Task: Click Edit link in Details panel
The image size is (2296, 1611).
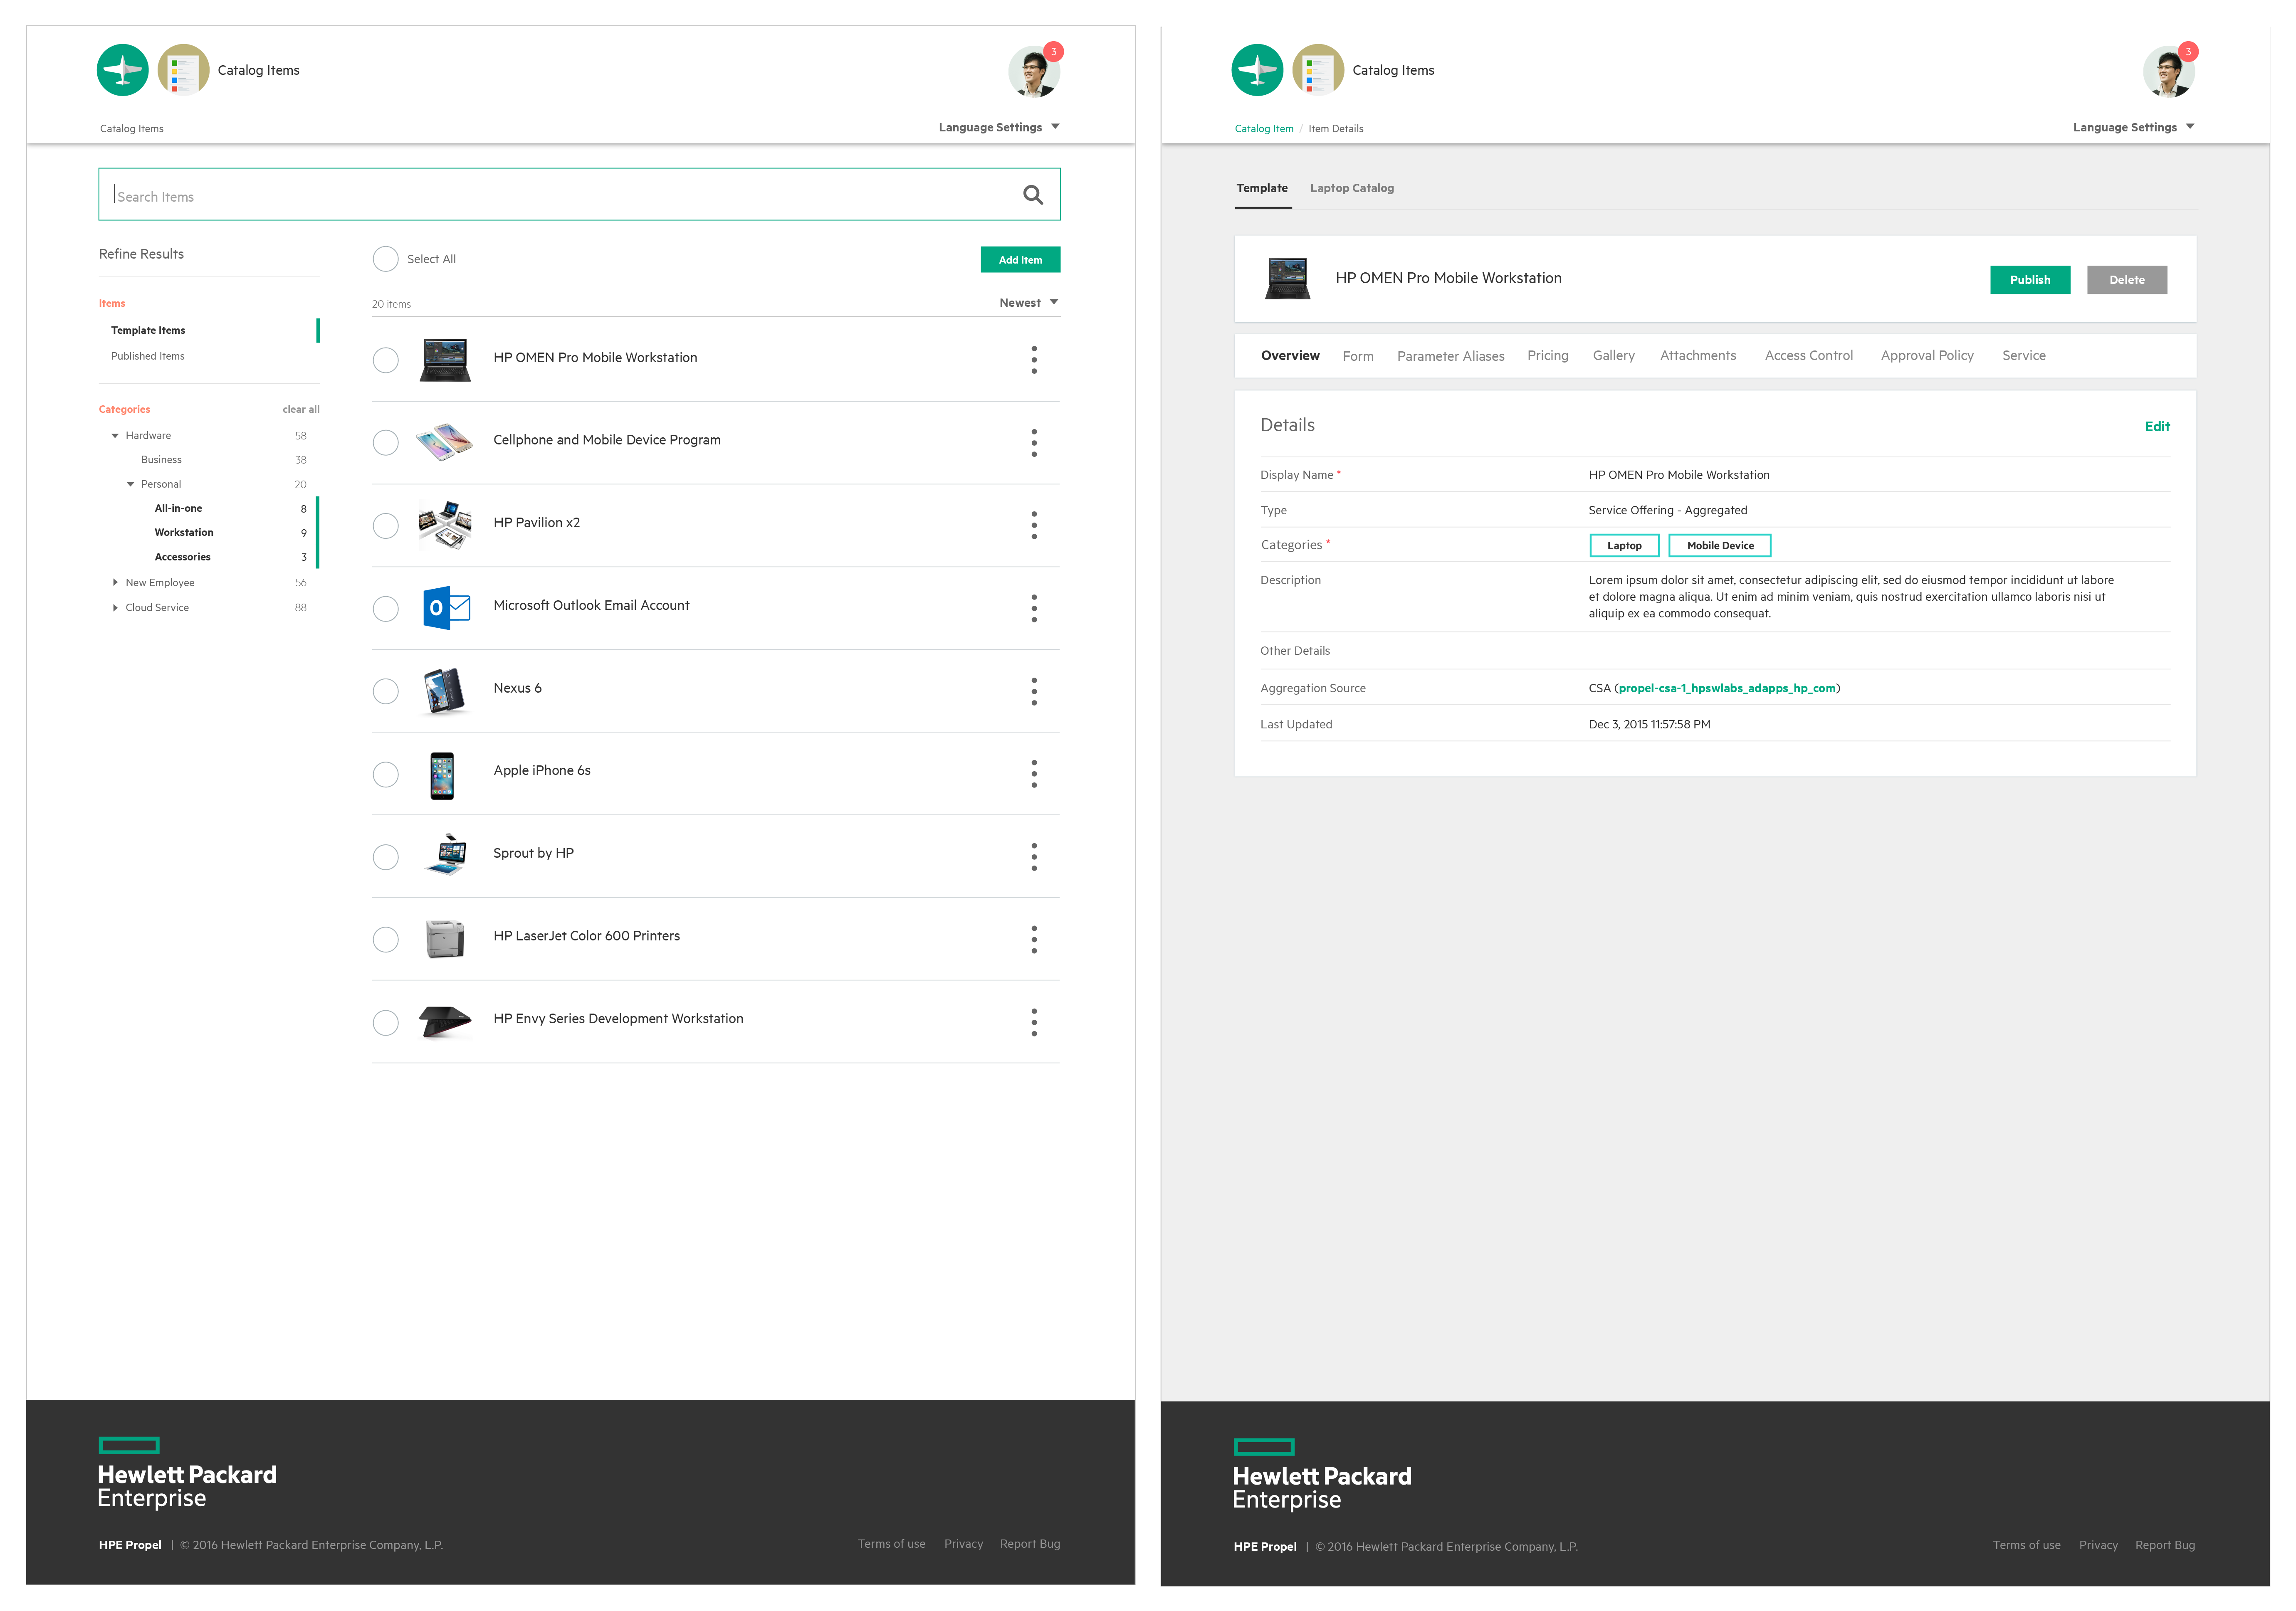Action: pos(2157,427)
